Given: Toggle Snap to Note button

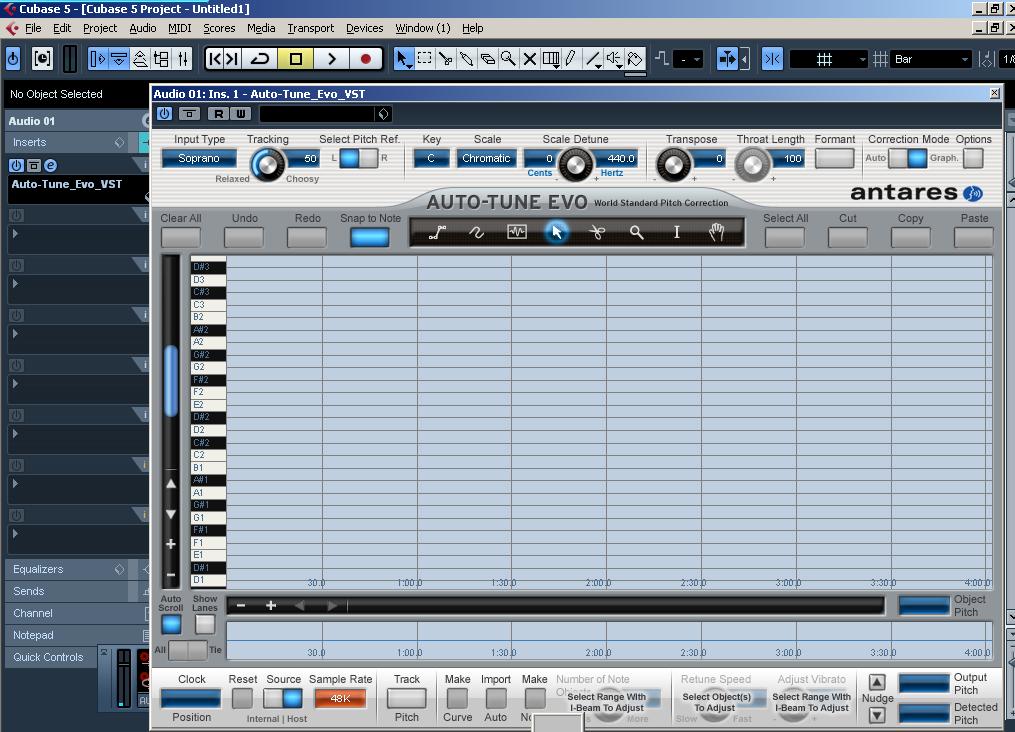Looking at the screenshot, I should click(x=369, y=237).
